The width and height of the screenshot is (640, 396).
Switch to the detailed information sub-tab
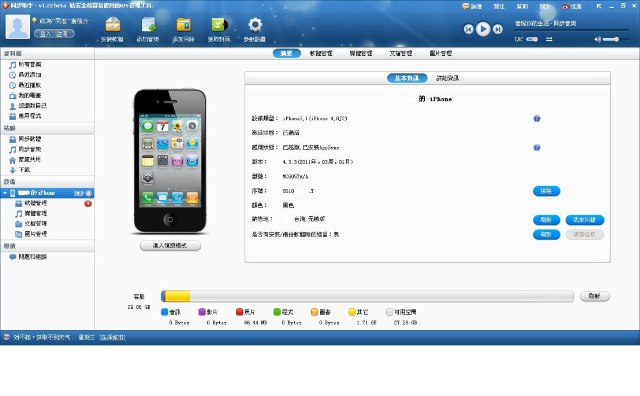click(x=447, y=78)
